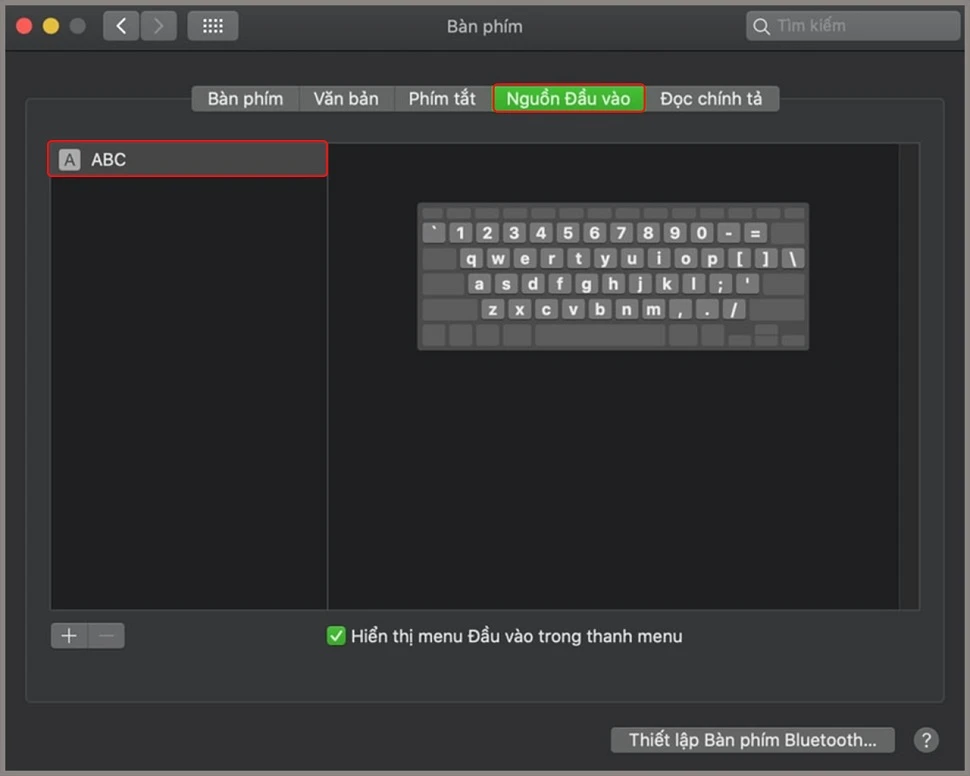The height and width of the screenshot is (776, 970).
Task: Switch to Nguồn Đầu vào tab
Action: (568, 98)
